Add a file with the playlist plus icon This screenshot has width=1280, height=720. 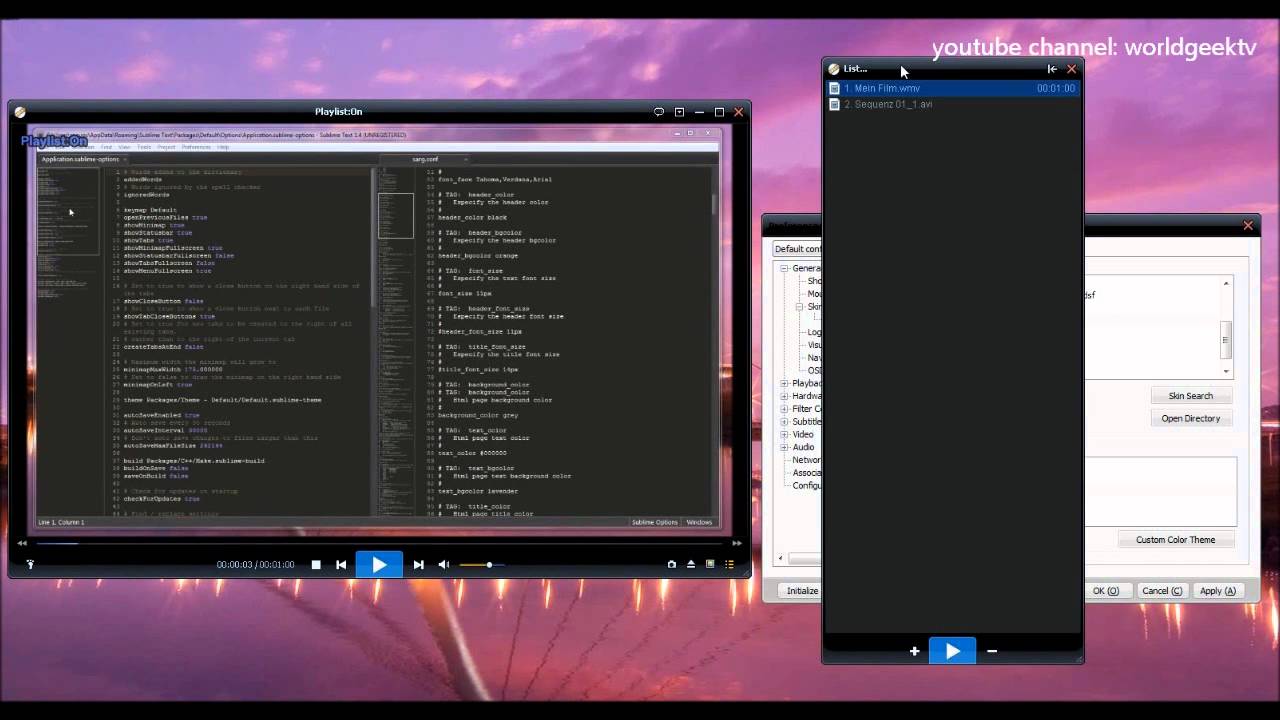[x=914, y=651]
